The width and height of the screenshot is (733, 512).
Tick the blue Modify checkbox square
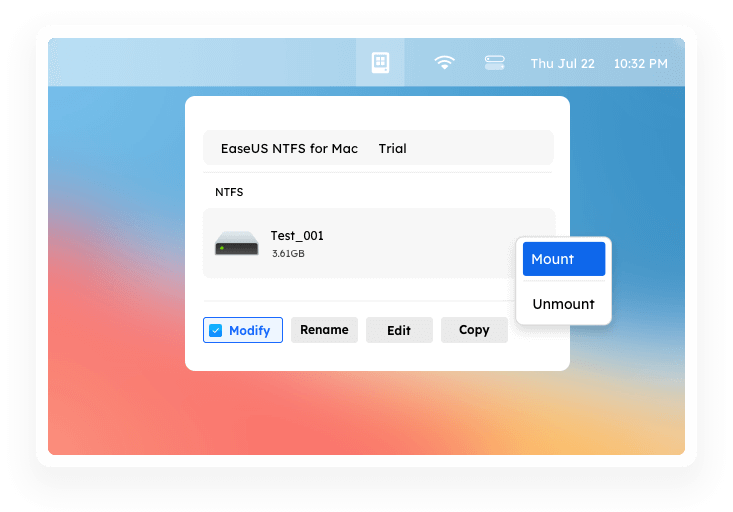tap(215, 330)
